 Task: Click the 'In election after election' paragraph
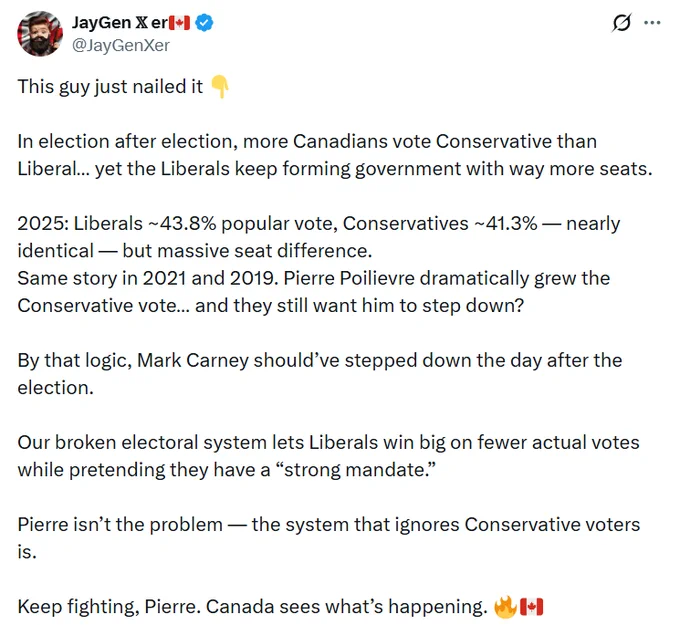[335, 155]
